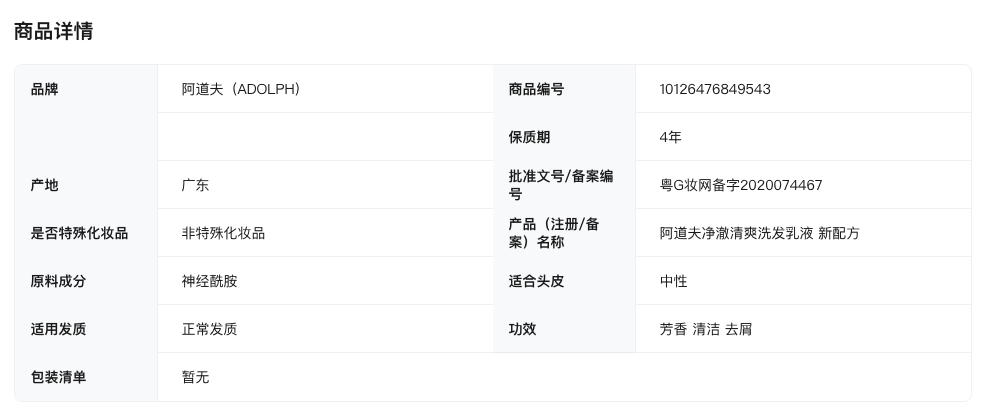Select the value 非特殊化妆品
Image resolution: width=986 pixels, height=420 pixels.
tap(223, 233)
